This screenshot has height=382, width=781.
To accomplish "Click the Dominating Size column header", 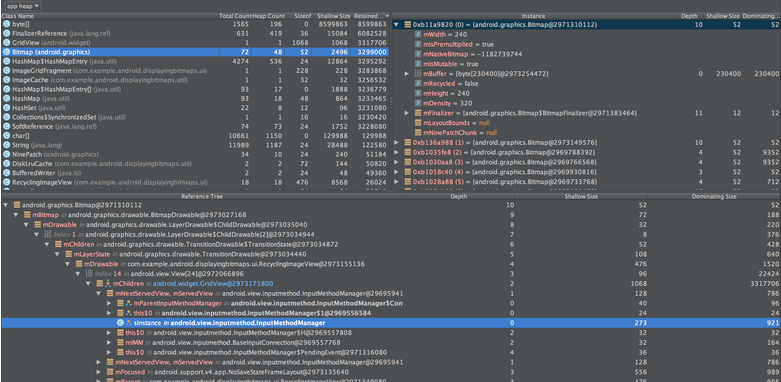I will coord(713,197).
